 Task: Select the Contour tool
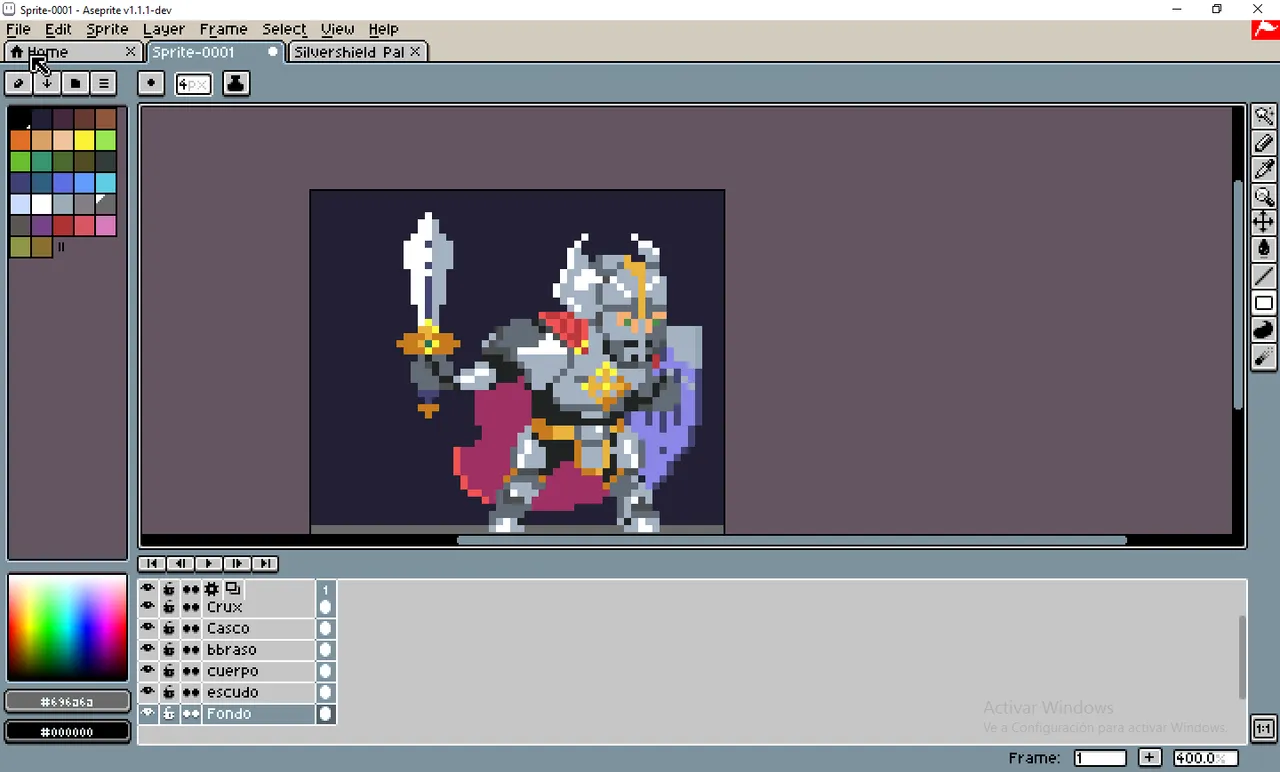tap(1264, 330)
